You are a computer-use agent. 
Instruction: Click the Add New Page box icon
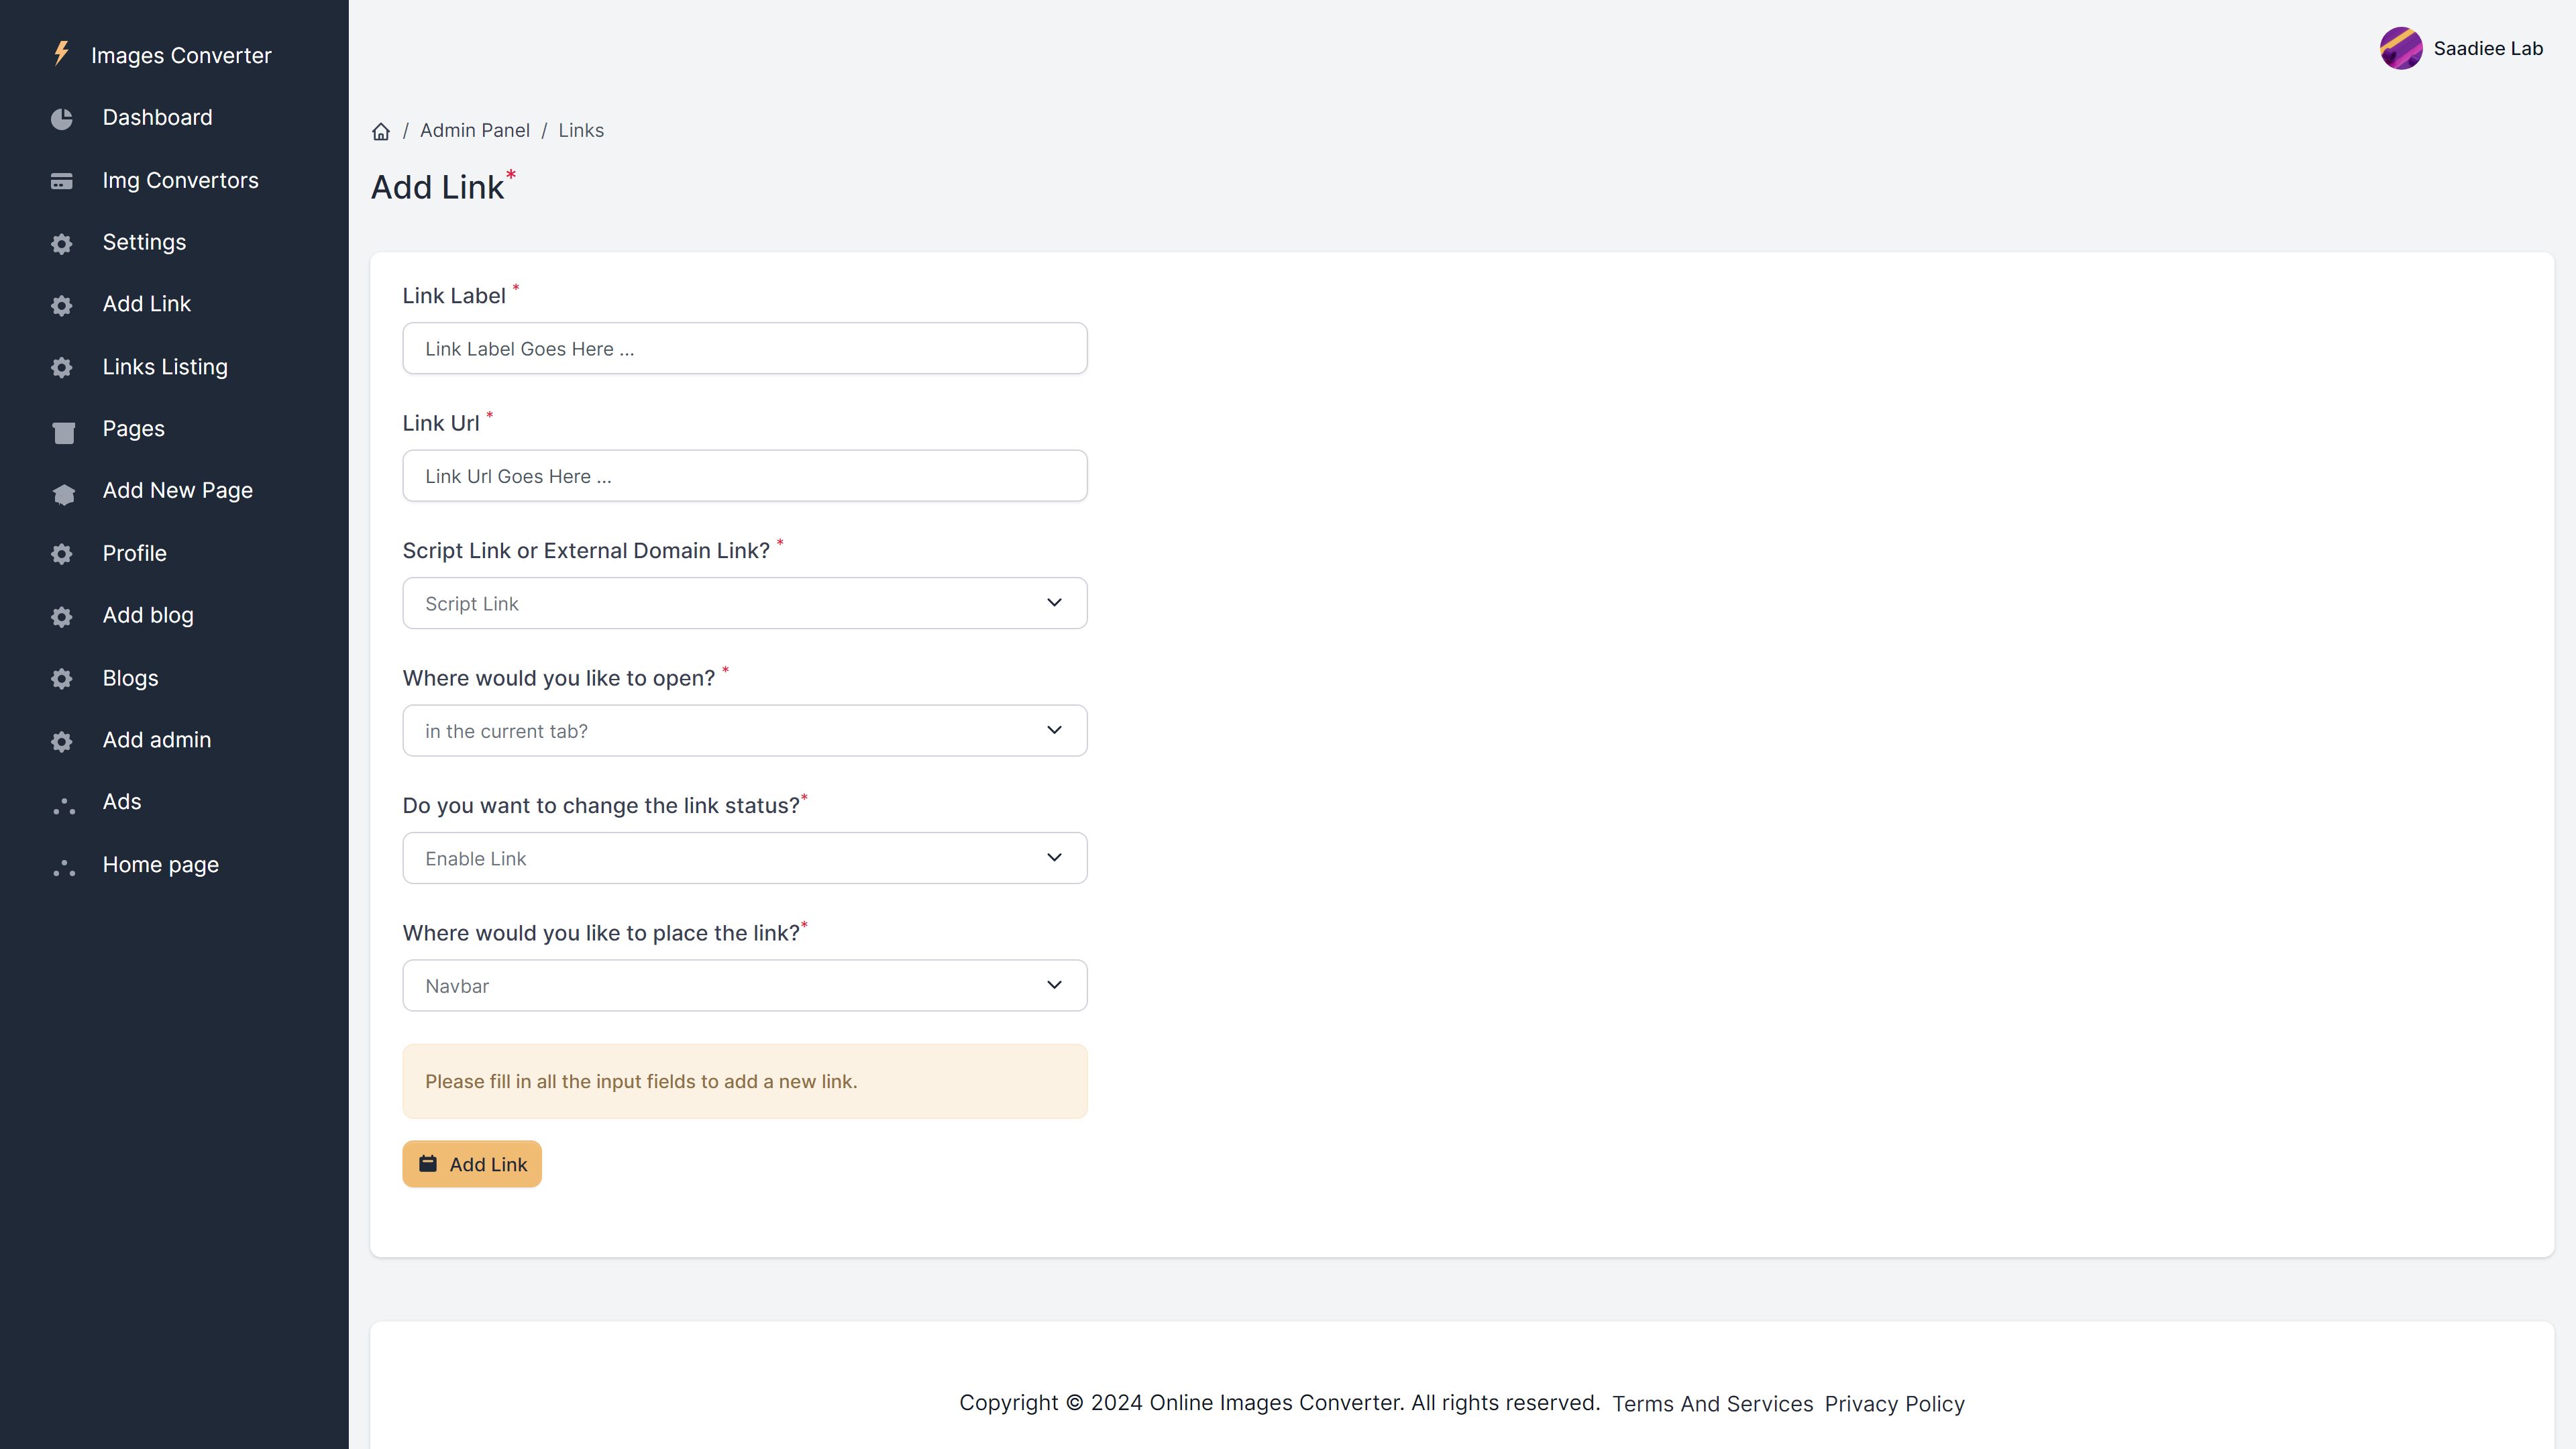(63, 493)
